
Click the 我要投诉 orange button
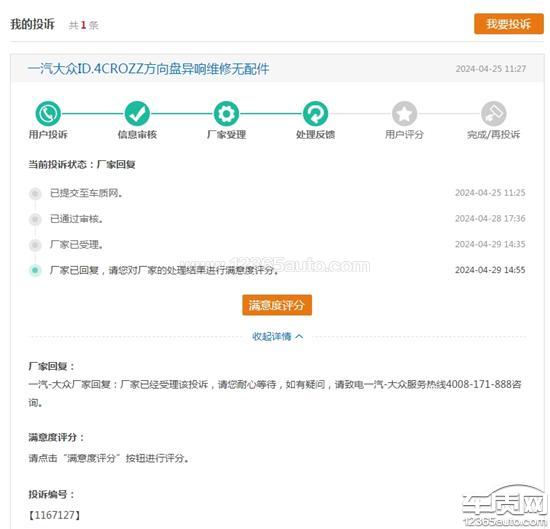coord(509,24)
